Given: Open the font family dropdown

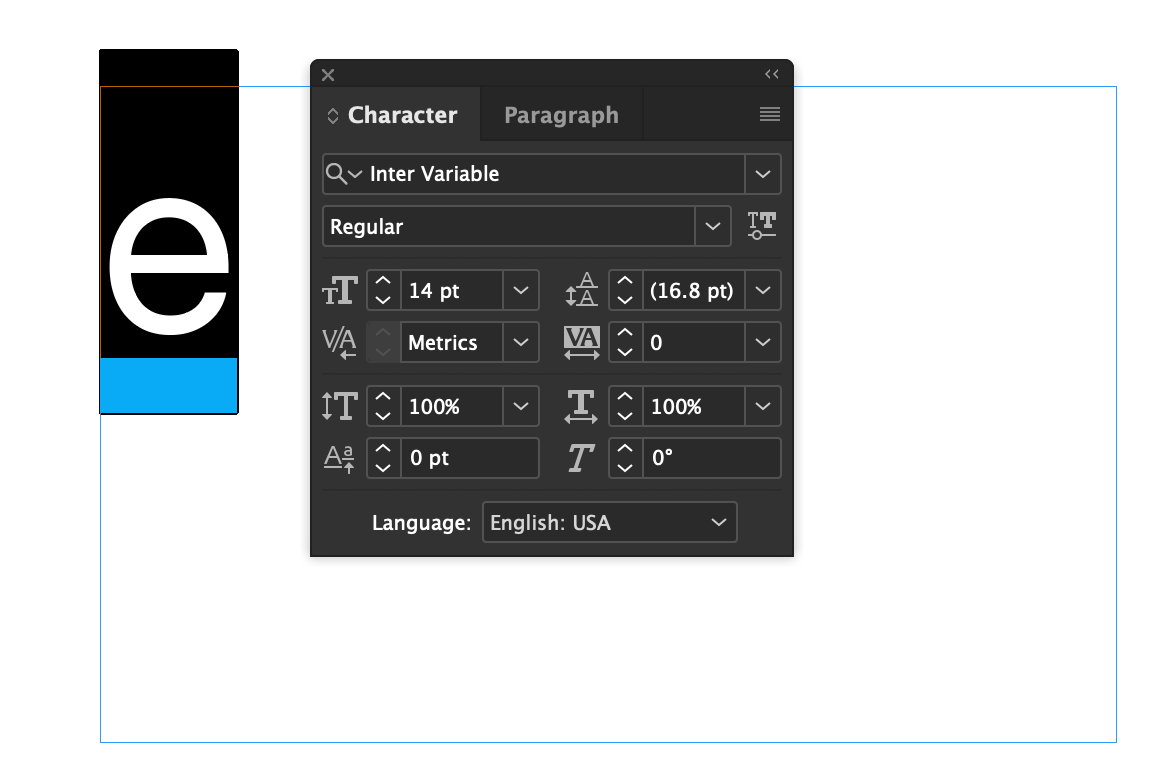Looking at the screenshot, I should (x=763, y=174).
